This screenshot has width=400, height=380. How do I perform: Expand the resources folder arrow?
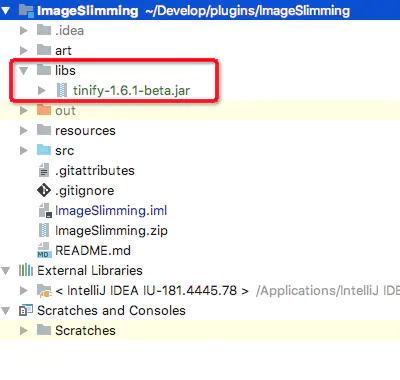pos(24,130)
